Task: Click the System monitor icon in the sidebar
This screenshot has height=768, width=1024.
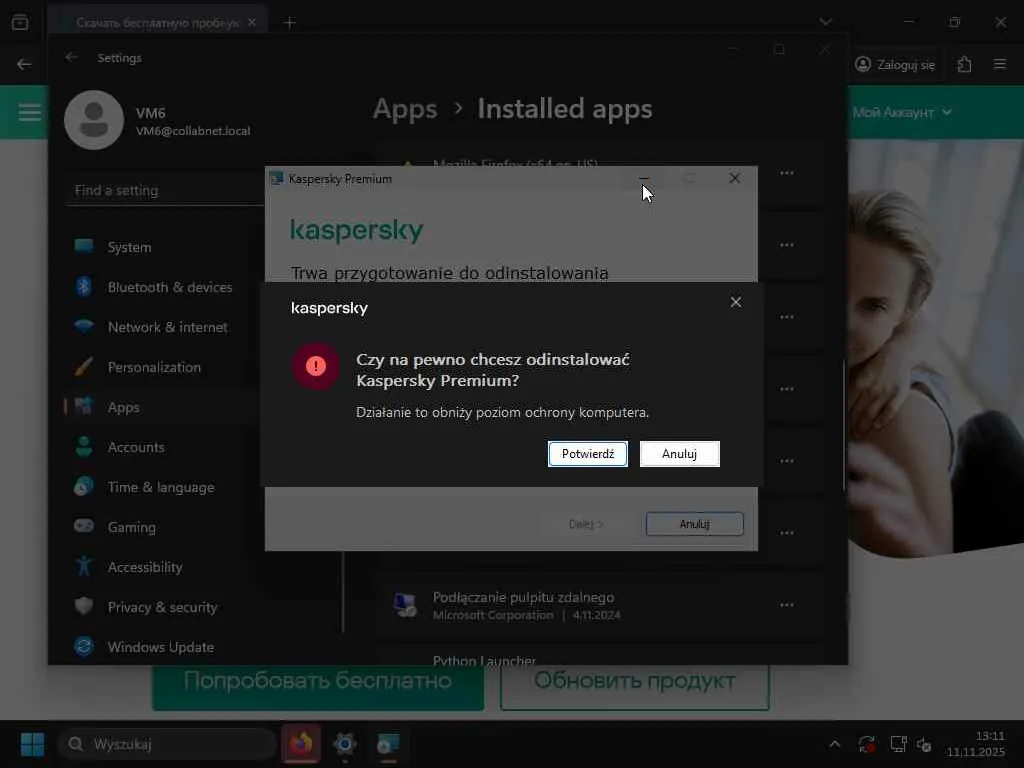Action: pos(84,246)
